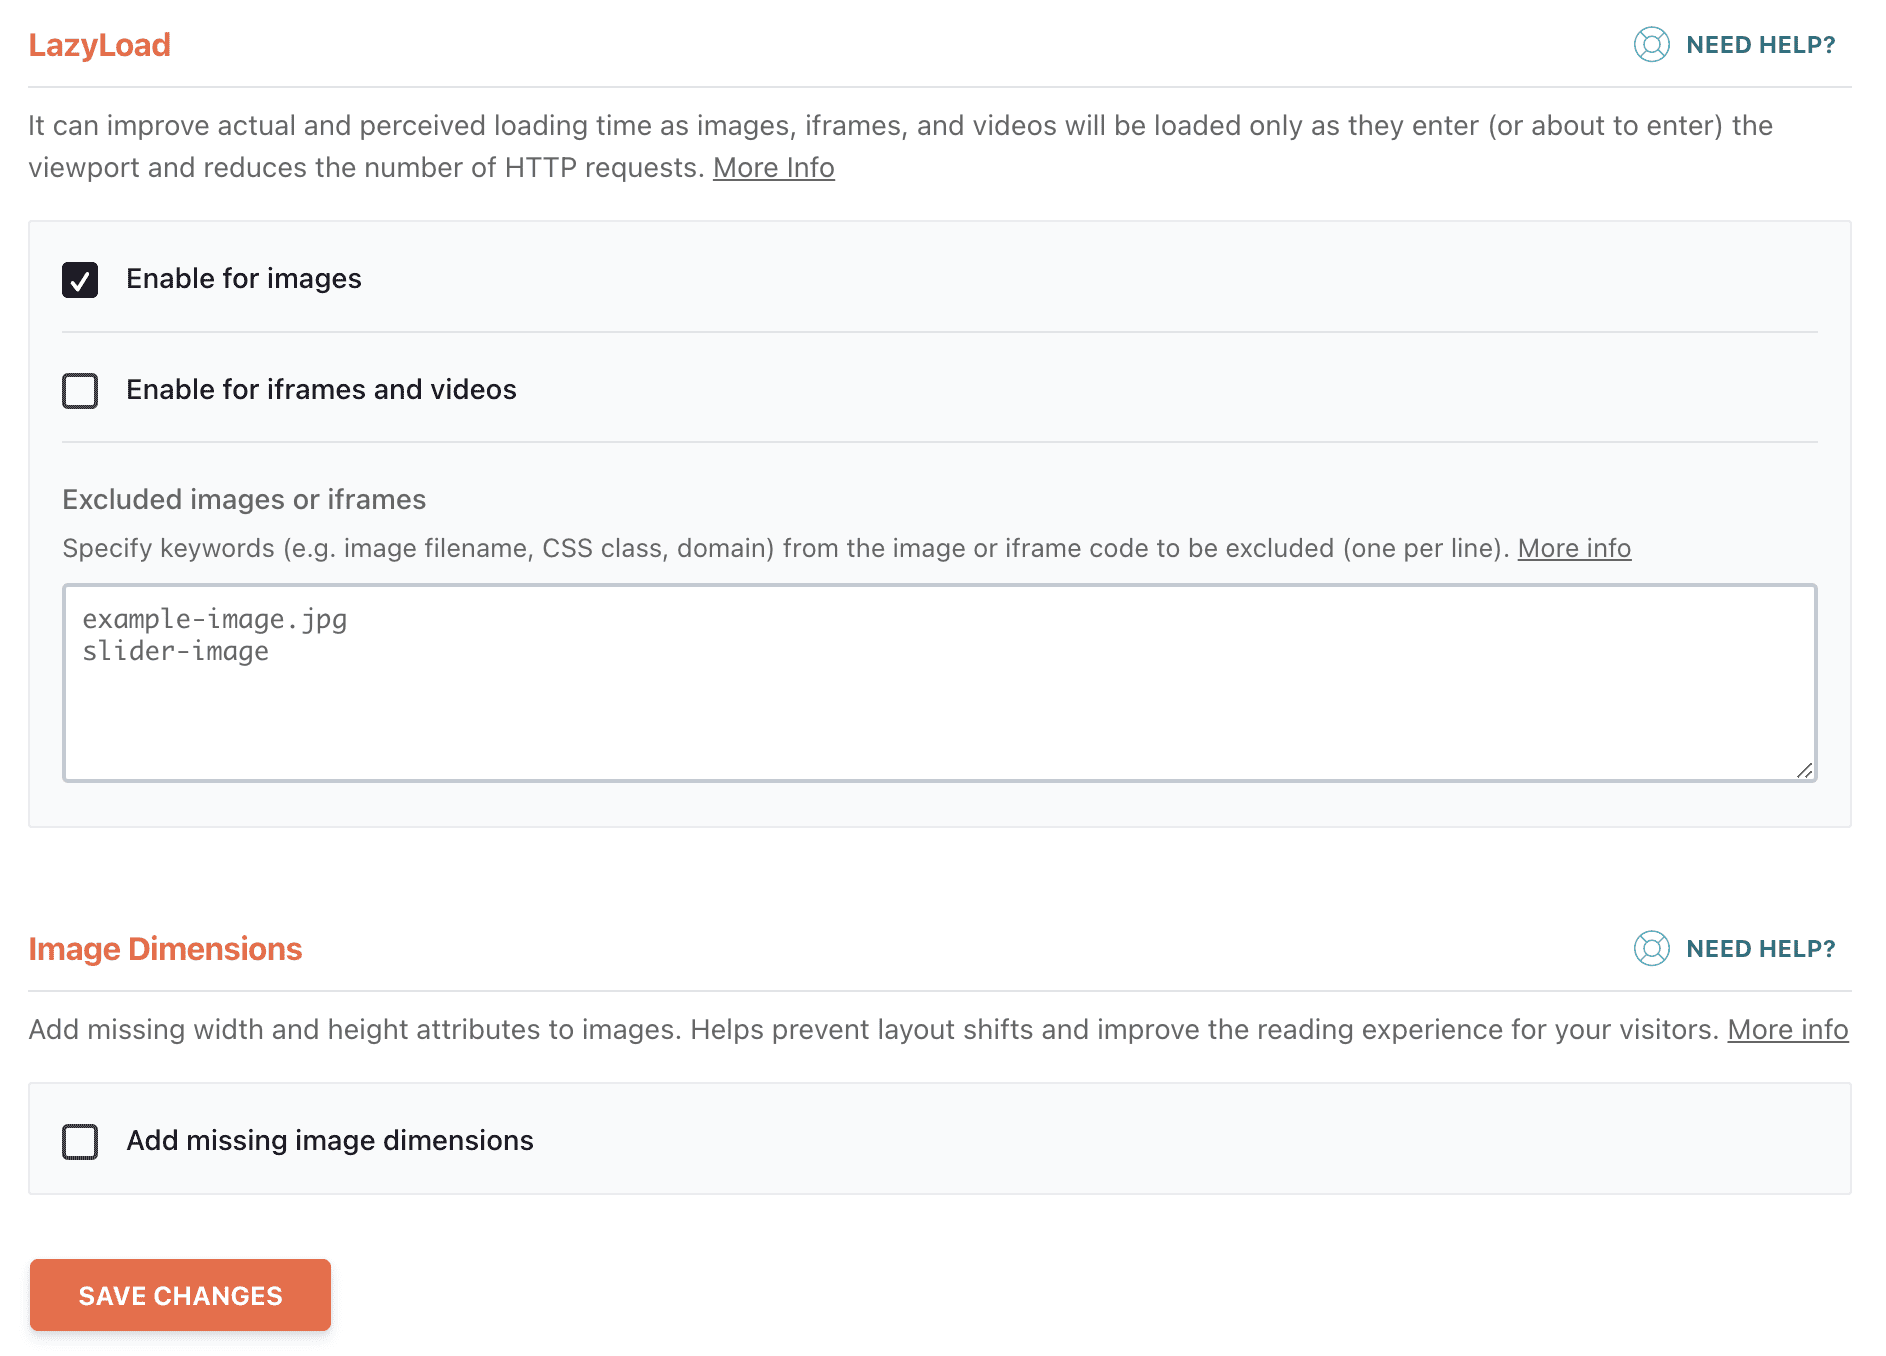Open the Image Dimensions NEED HELP? text link

coord(1760,949)
